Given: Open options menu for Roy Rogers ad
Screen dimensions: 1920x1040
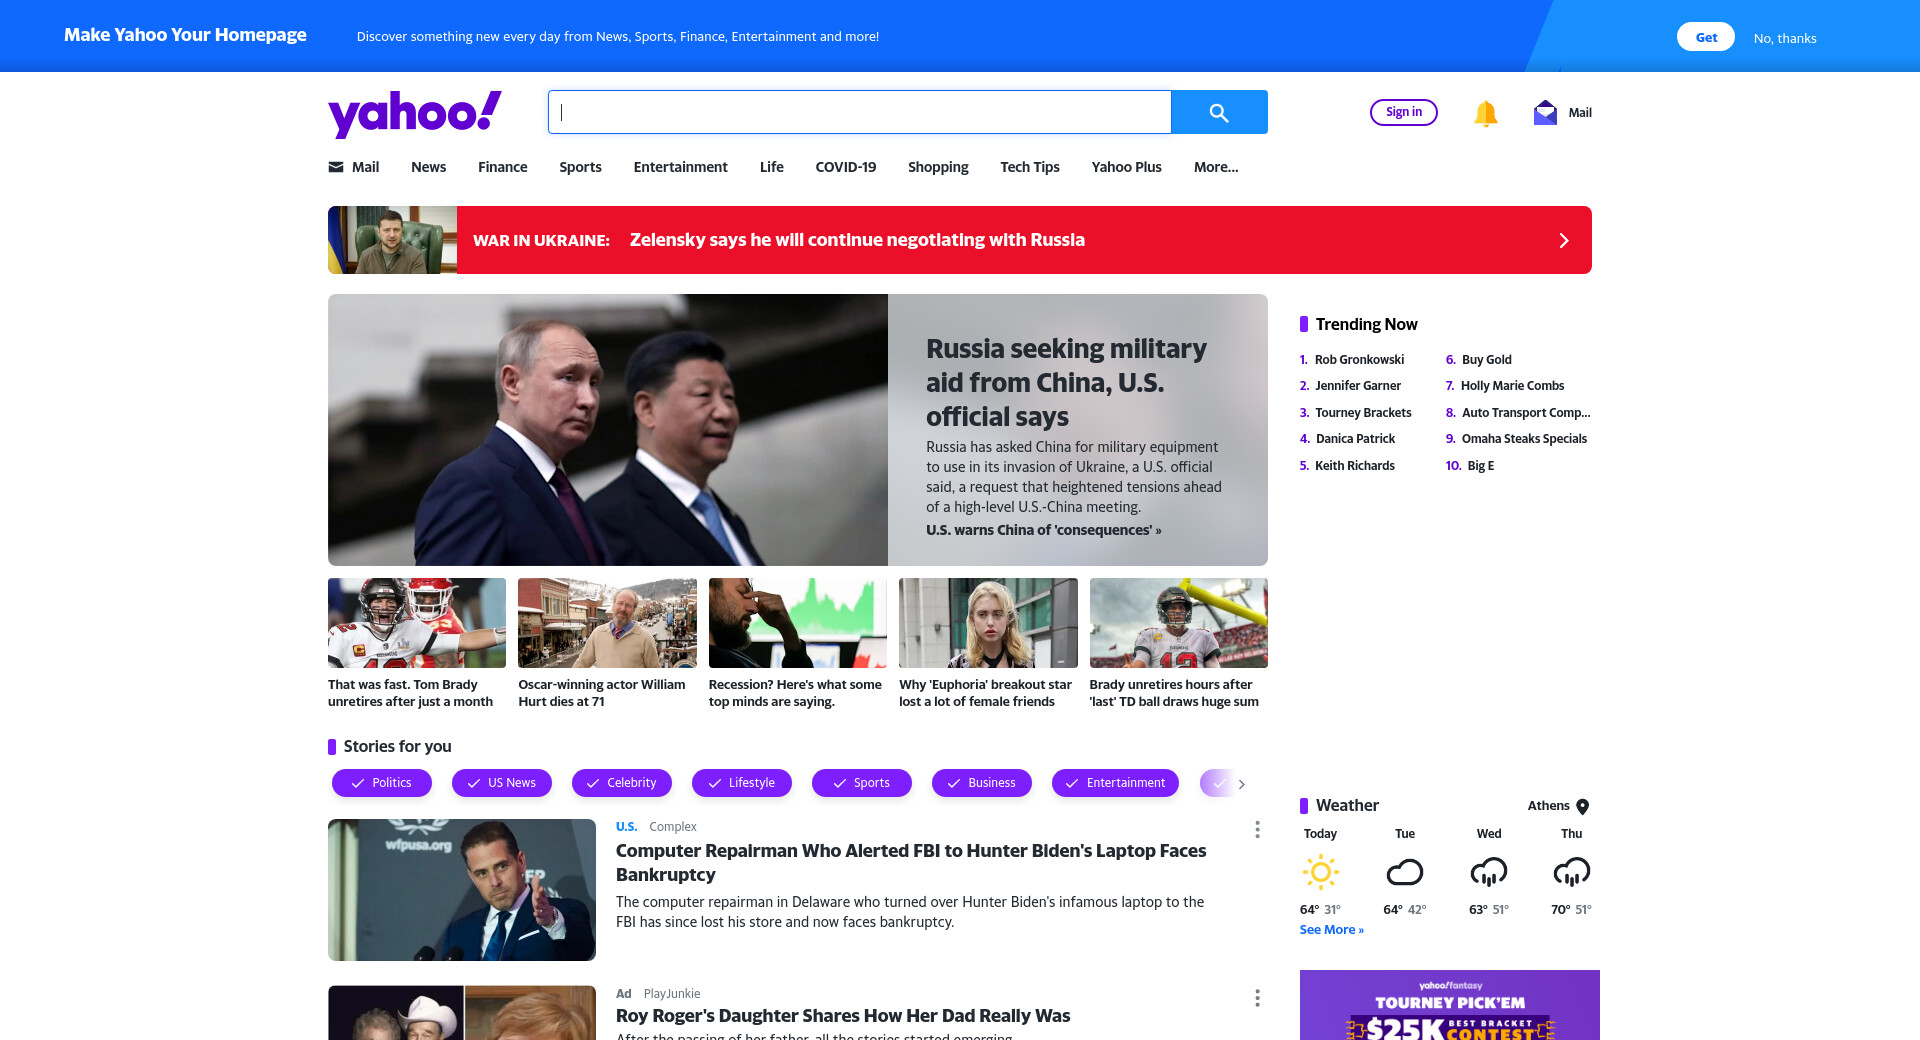Looking at the screenshot, I should point(1257,997).
